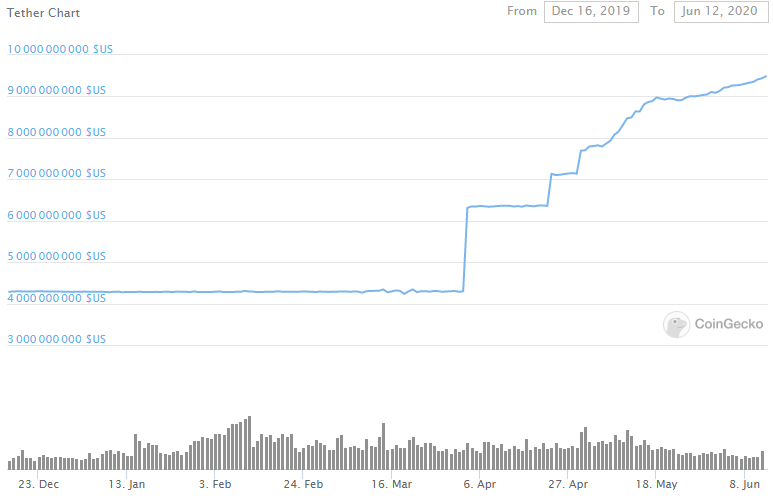Click the 23. Dec date label

[x=38, y=484]
